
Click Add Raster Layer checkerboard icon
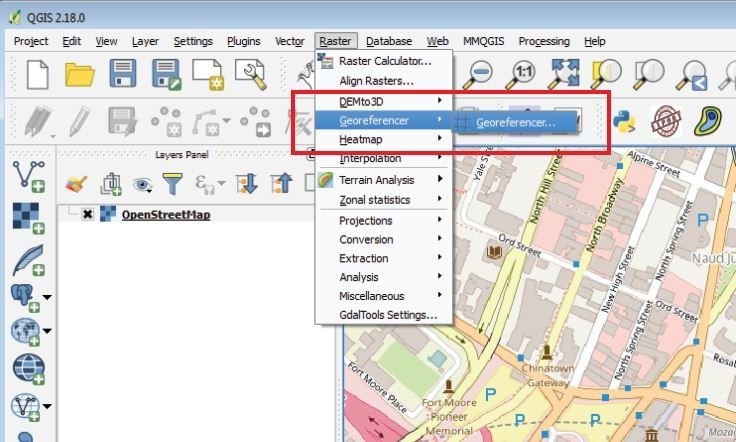pyautogui.click(x=29, y=218)
